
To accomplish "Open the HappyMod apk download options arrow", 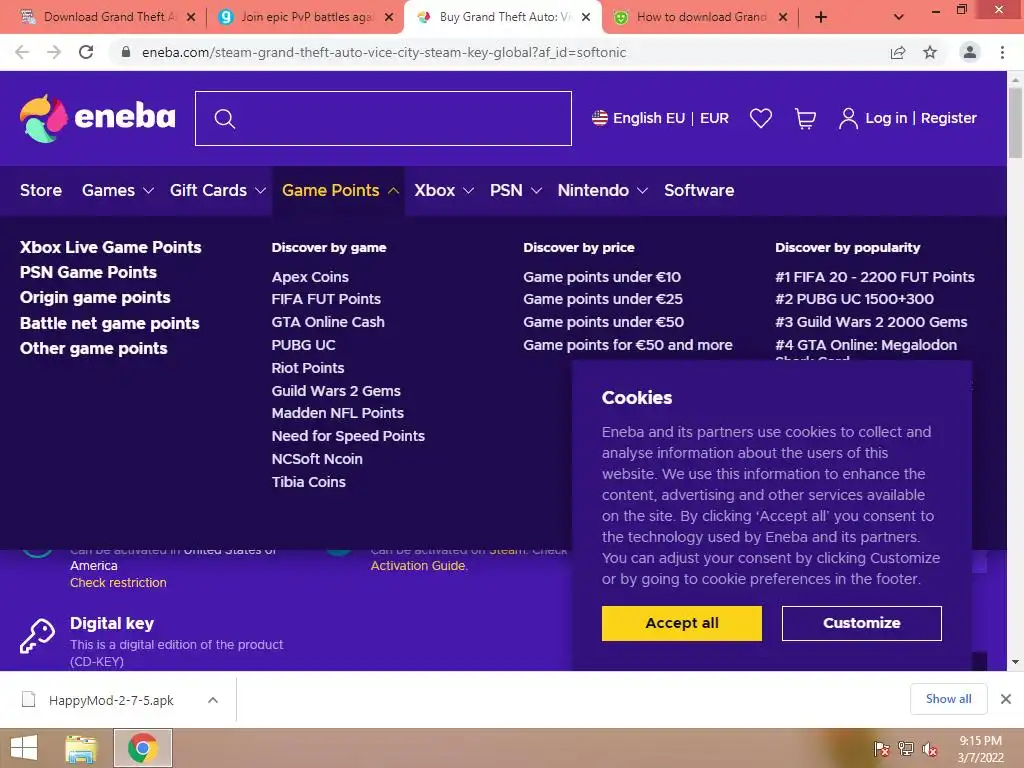I will click(212, 700).
